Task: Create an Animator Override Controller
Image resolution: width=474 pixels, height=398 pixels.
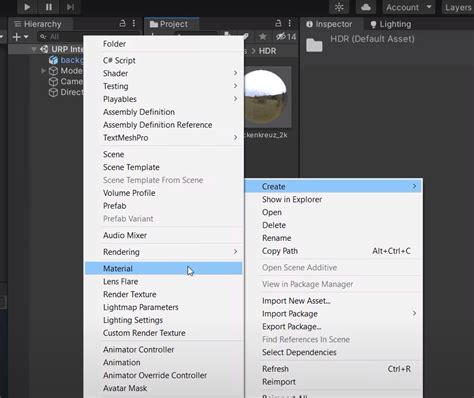Action: (163, 375)
